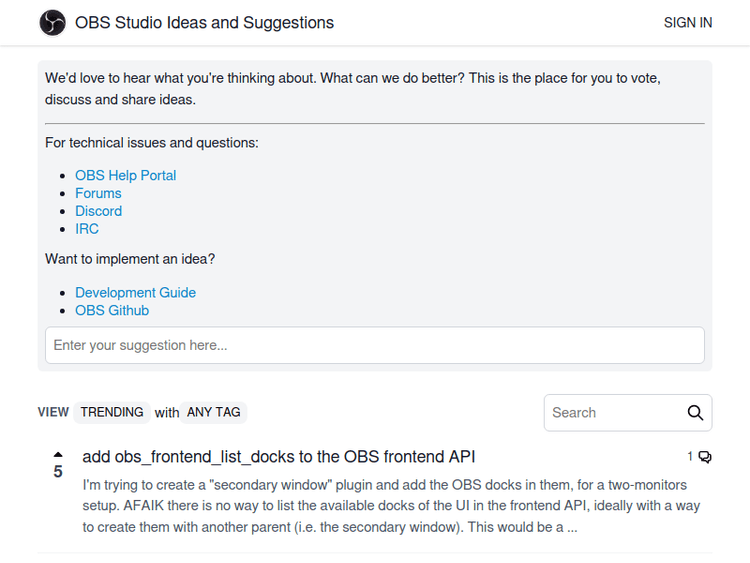Open the OBS Github link

click(x=112, y=311)
